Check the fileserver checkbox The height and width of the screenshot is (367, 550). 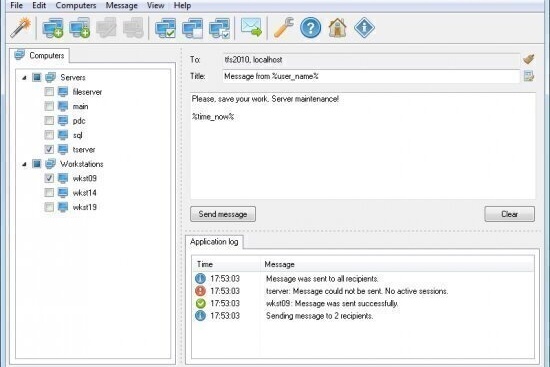point(49,92)
